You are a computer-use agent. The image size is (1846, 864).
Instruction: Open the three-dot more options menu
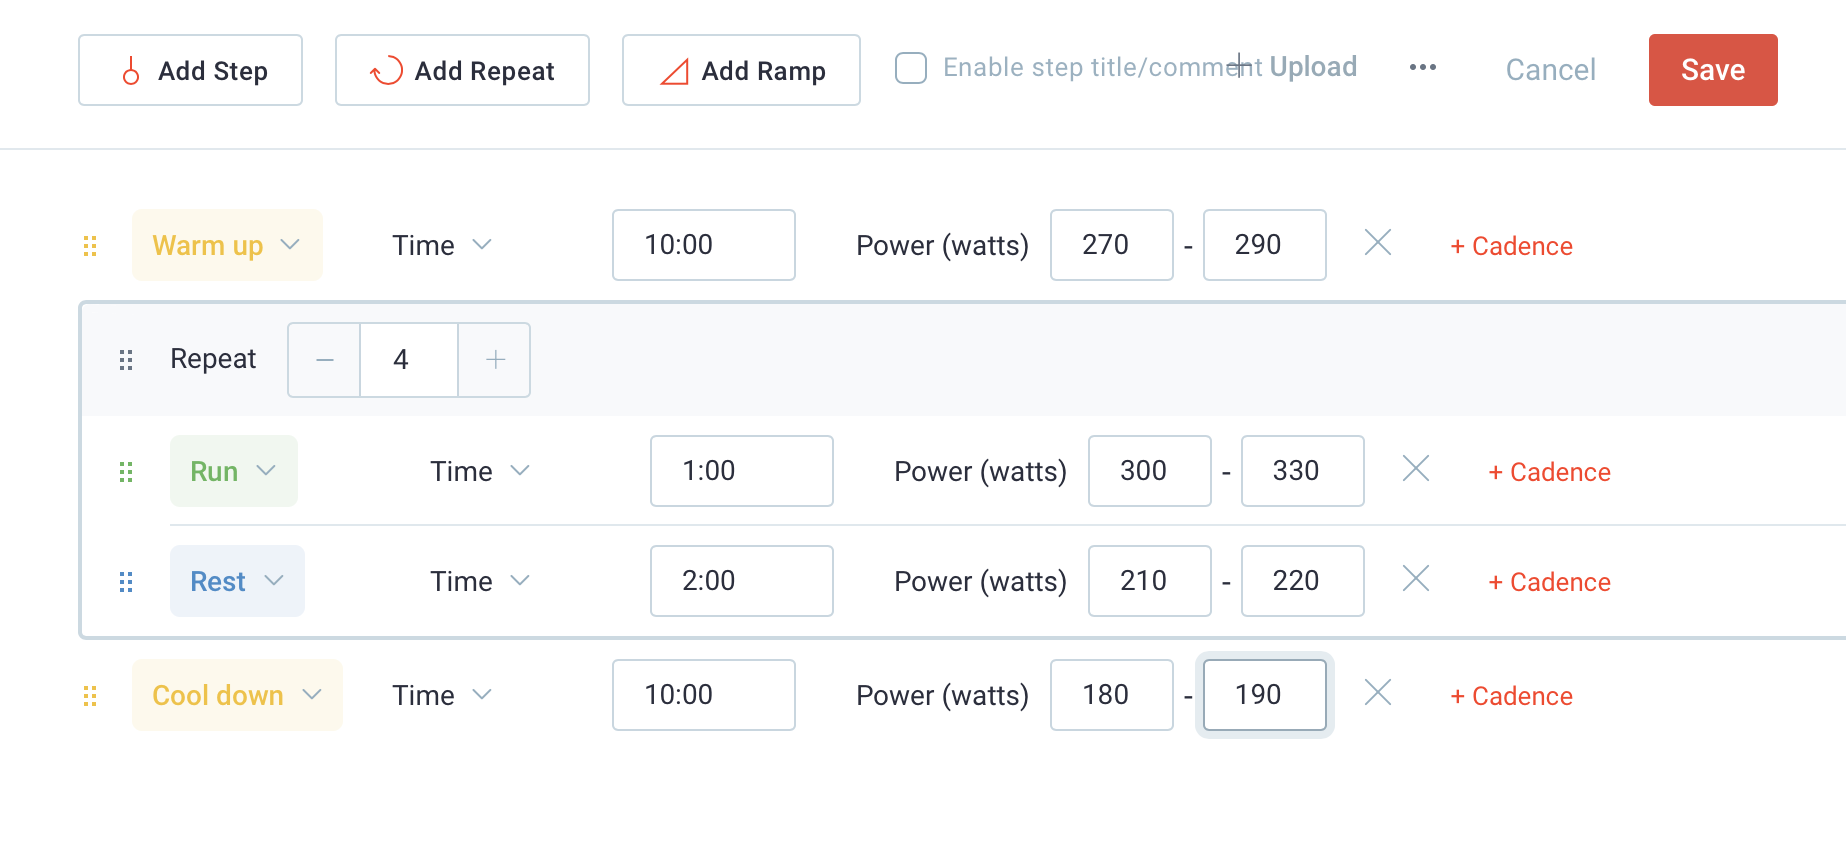coord(1423,67)
